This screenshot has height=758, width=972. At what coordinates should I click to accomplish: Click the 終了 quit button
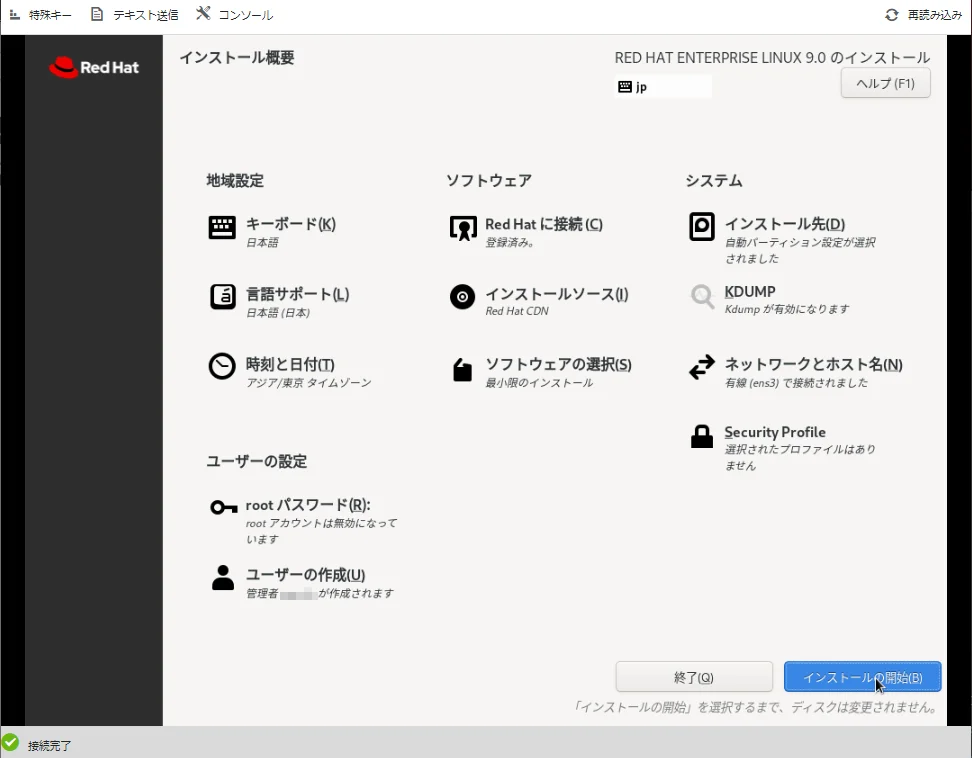coord(694,677)
